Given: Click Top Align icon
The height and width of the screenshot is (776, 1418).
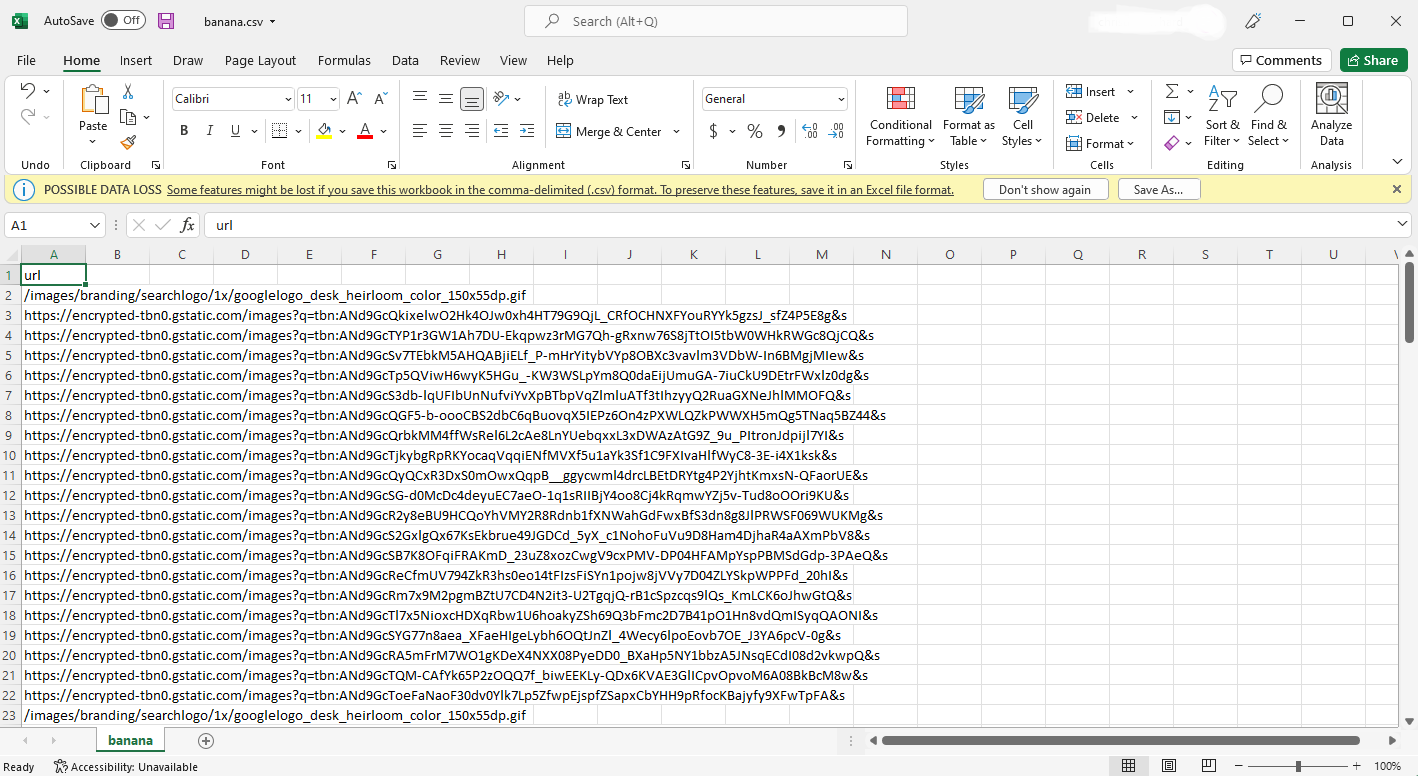Looking at the screenshot, I should [x=420, y=99].
